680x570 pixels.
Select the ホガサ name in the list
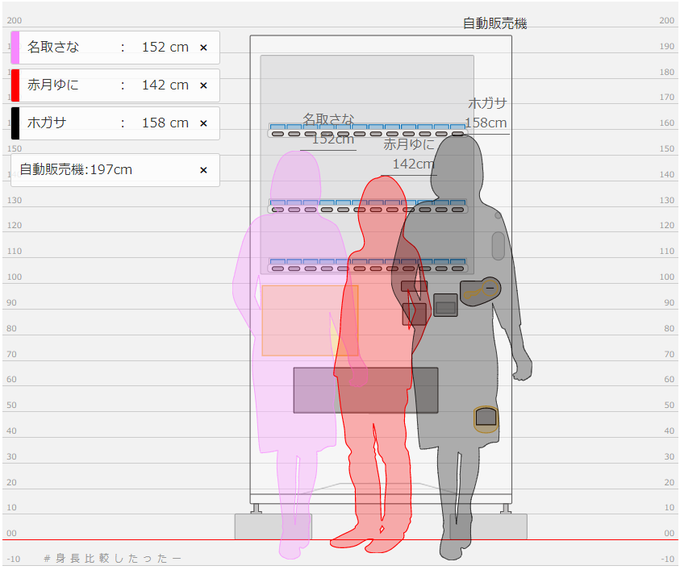(46, 123)
